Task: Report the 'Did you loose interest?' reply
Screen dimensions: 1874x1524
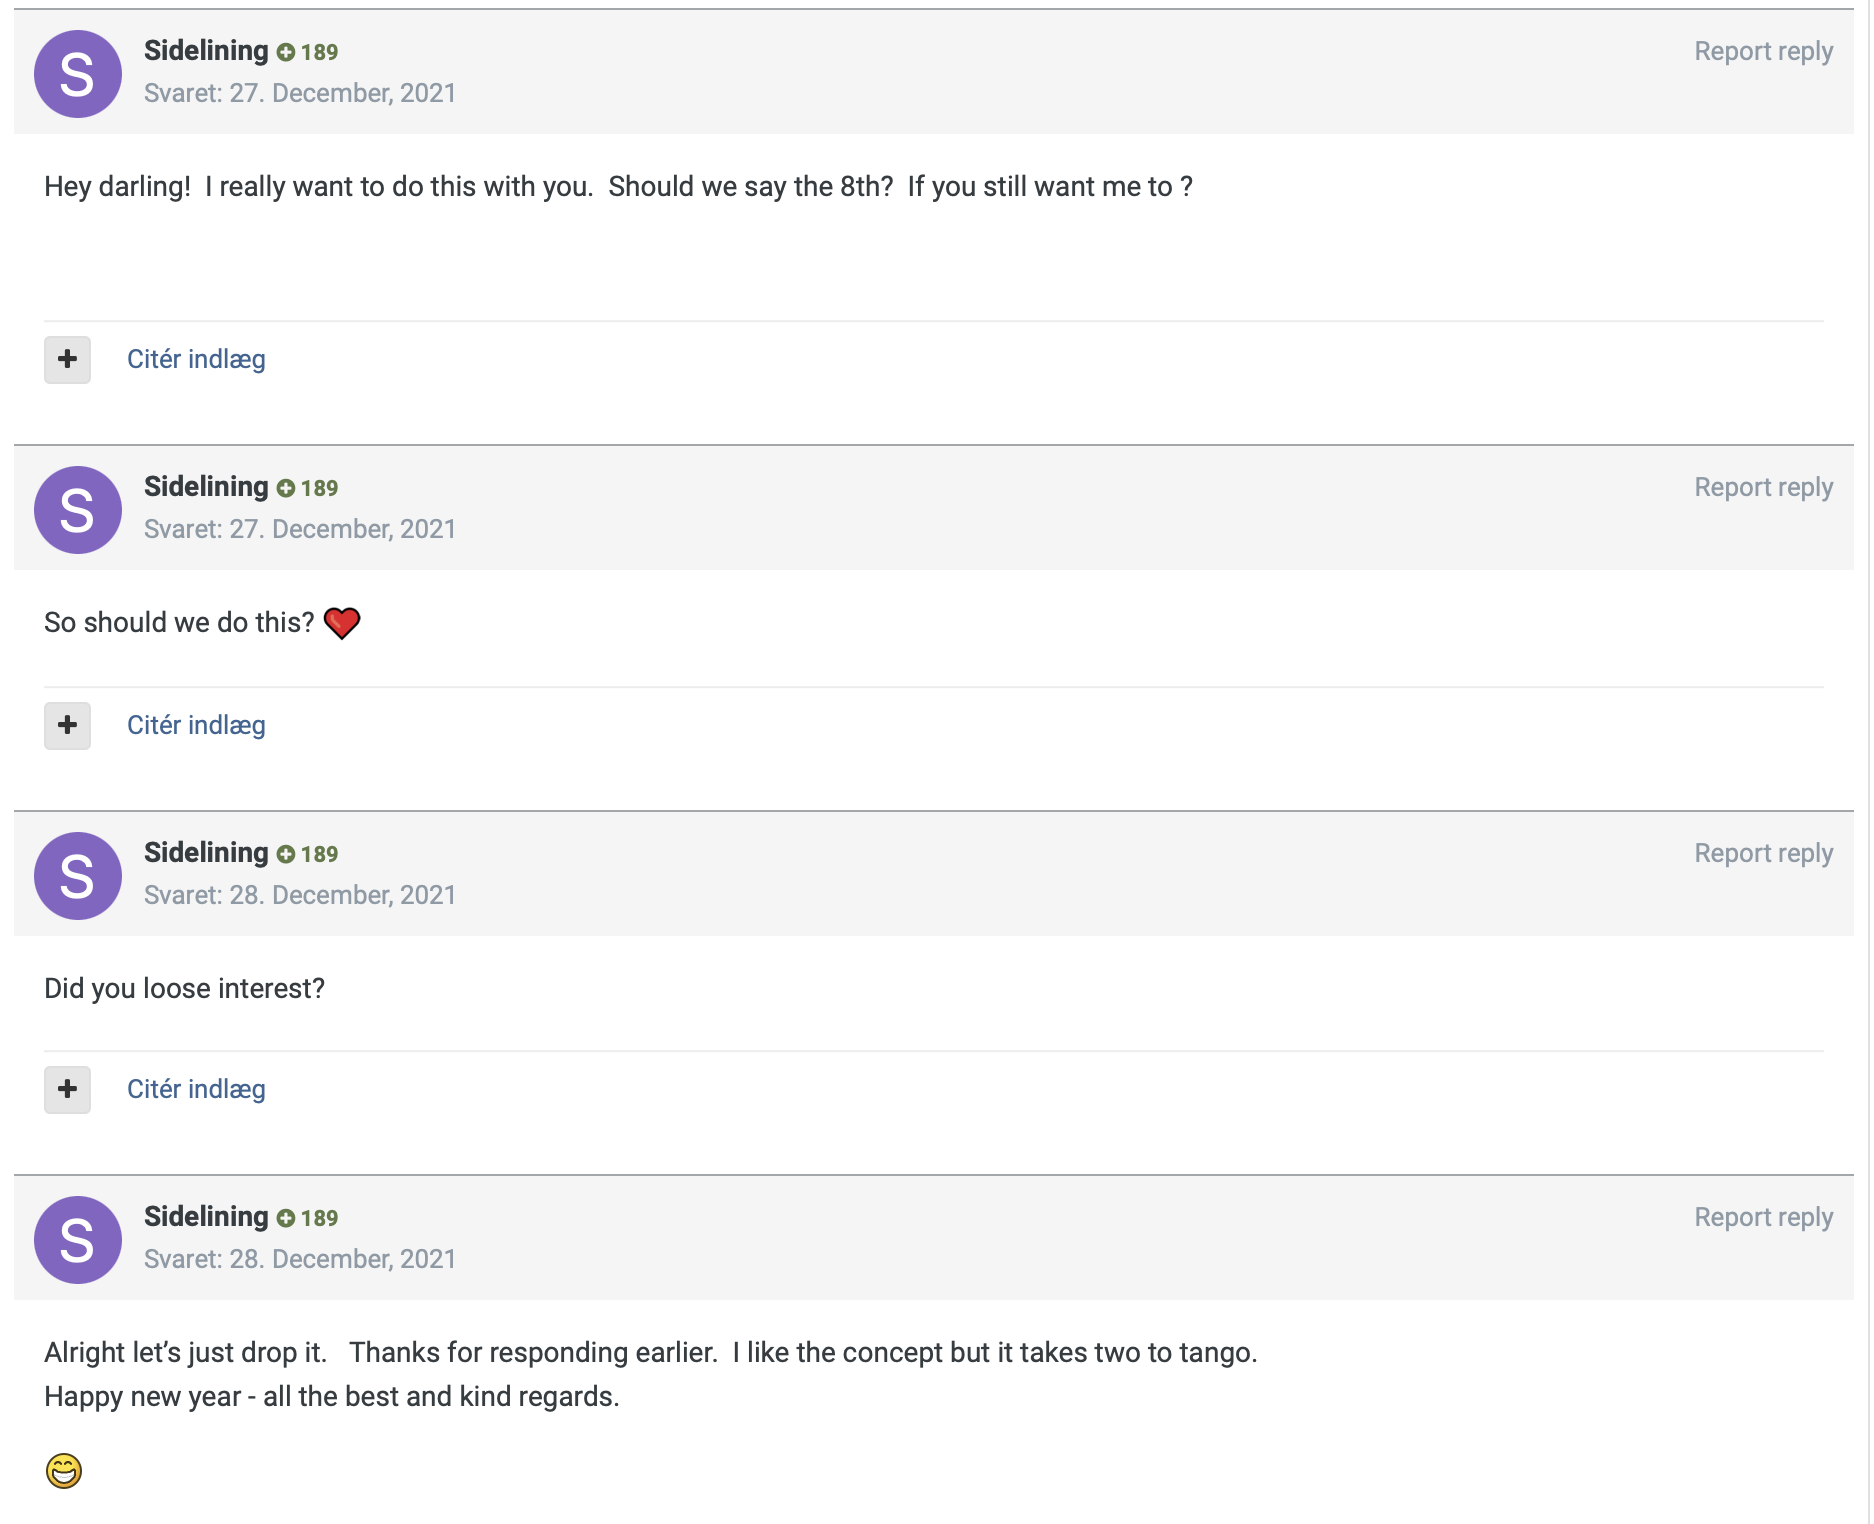Action: coord(1763,853)
